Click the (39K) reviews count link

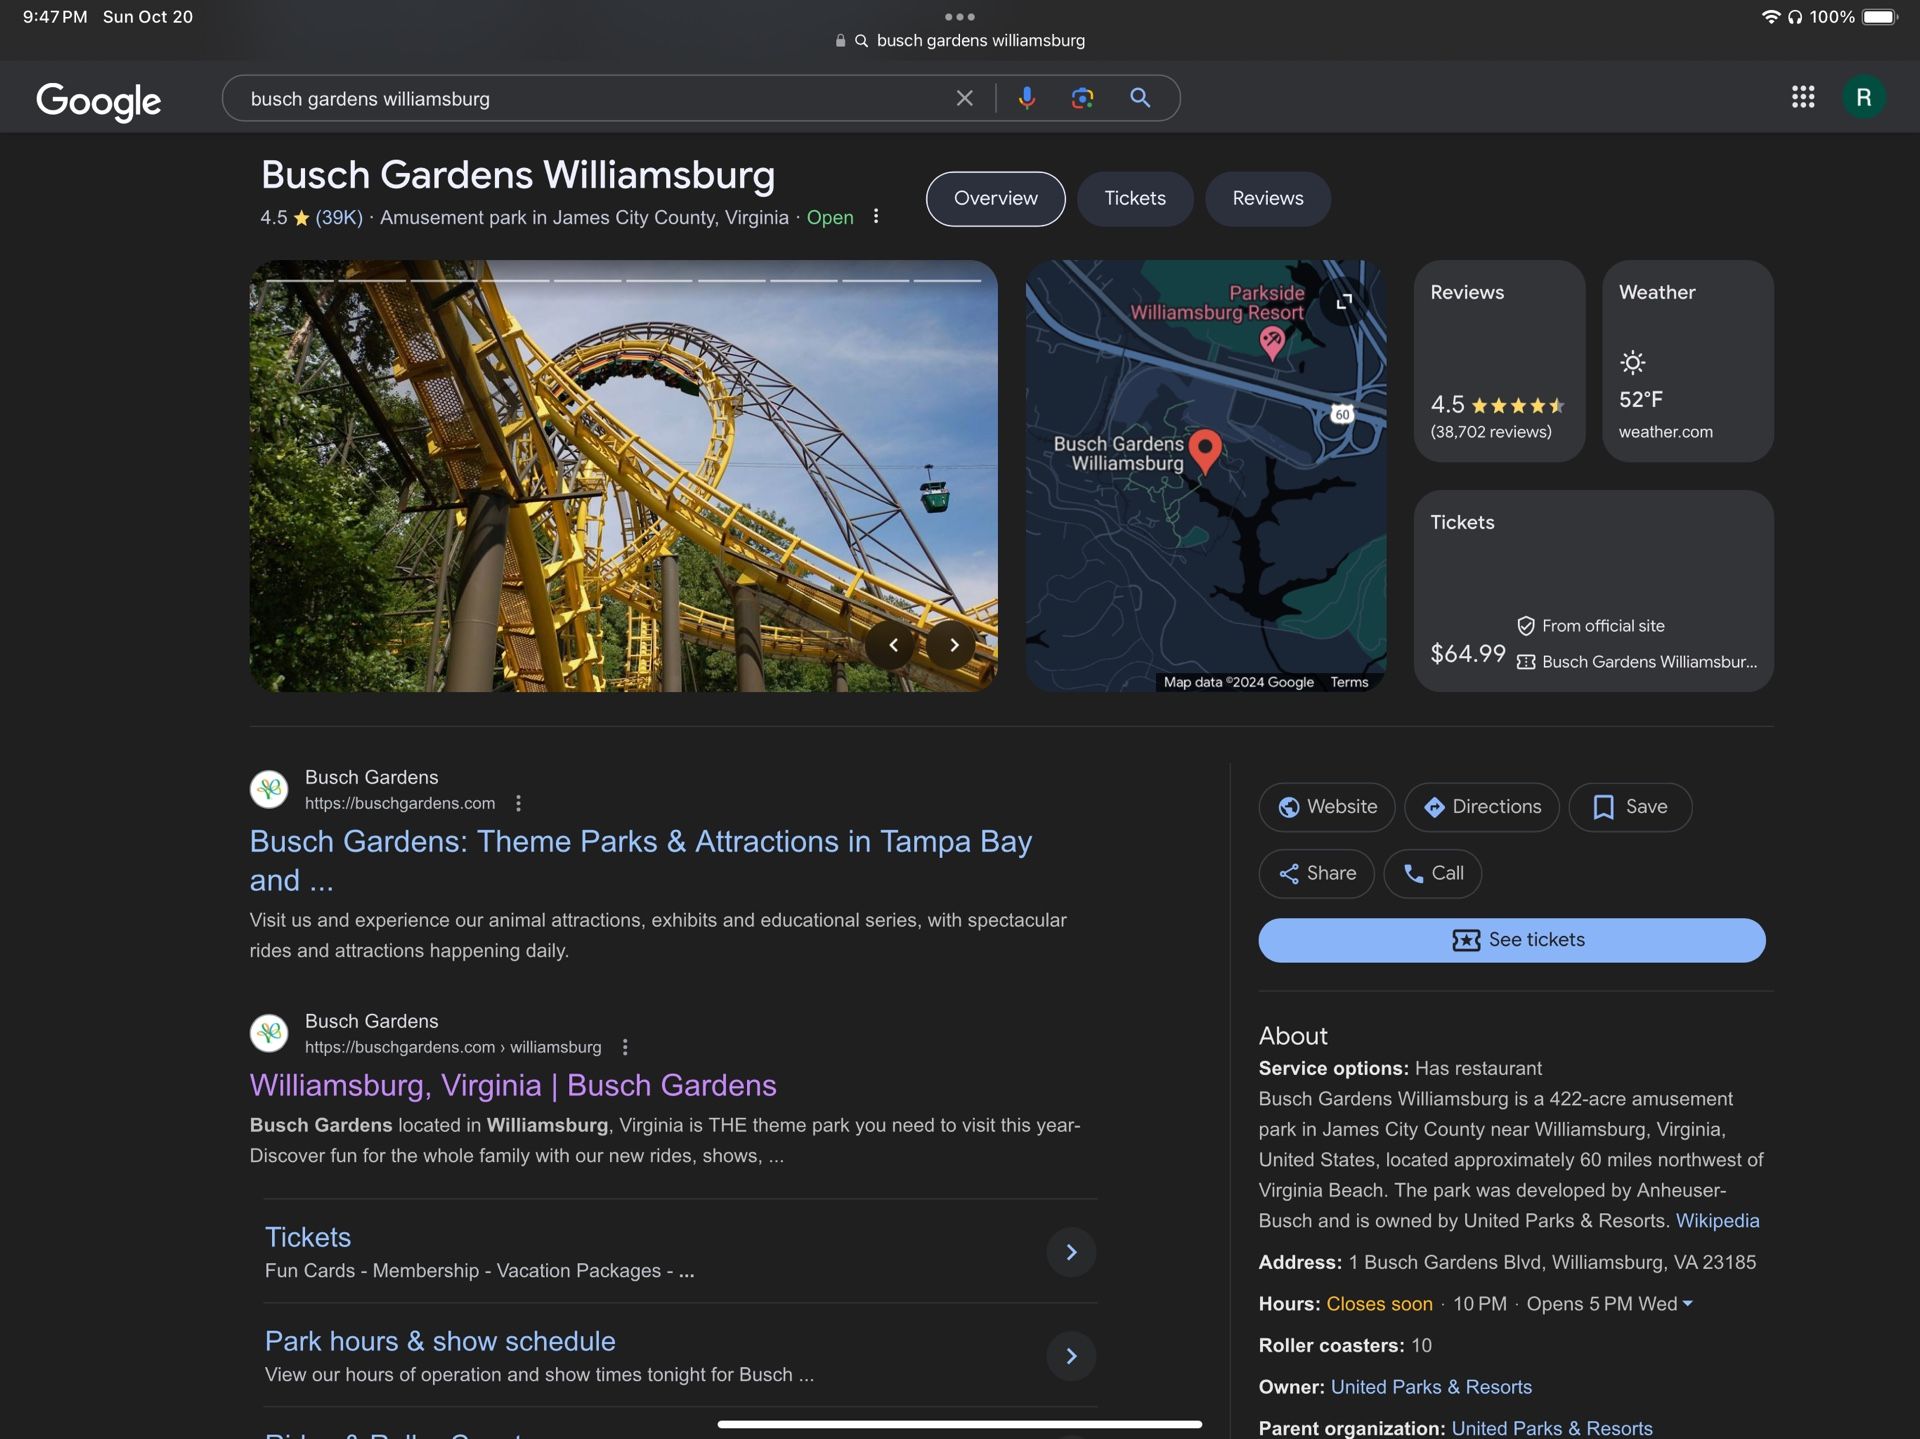[339, 218]
